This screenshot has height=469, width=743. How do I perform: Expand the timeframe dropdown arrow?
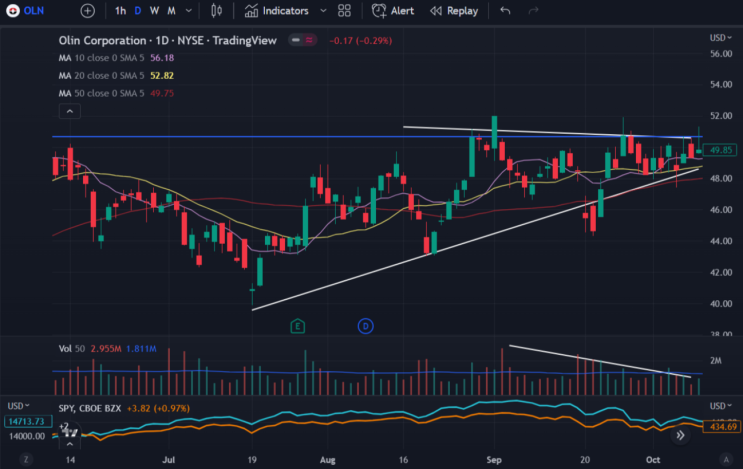point(189,11)
